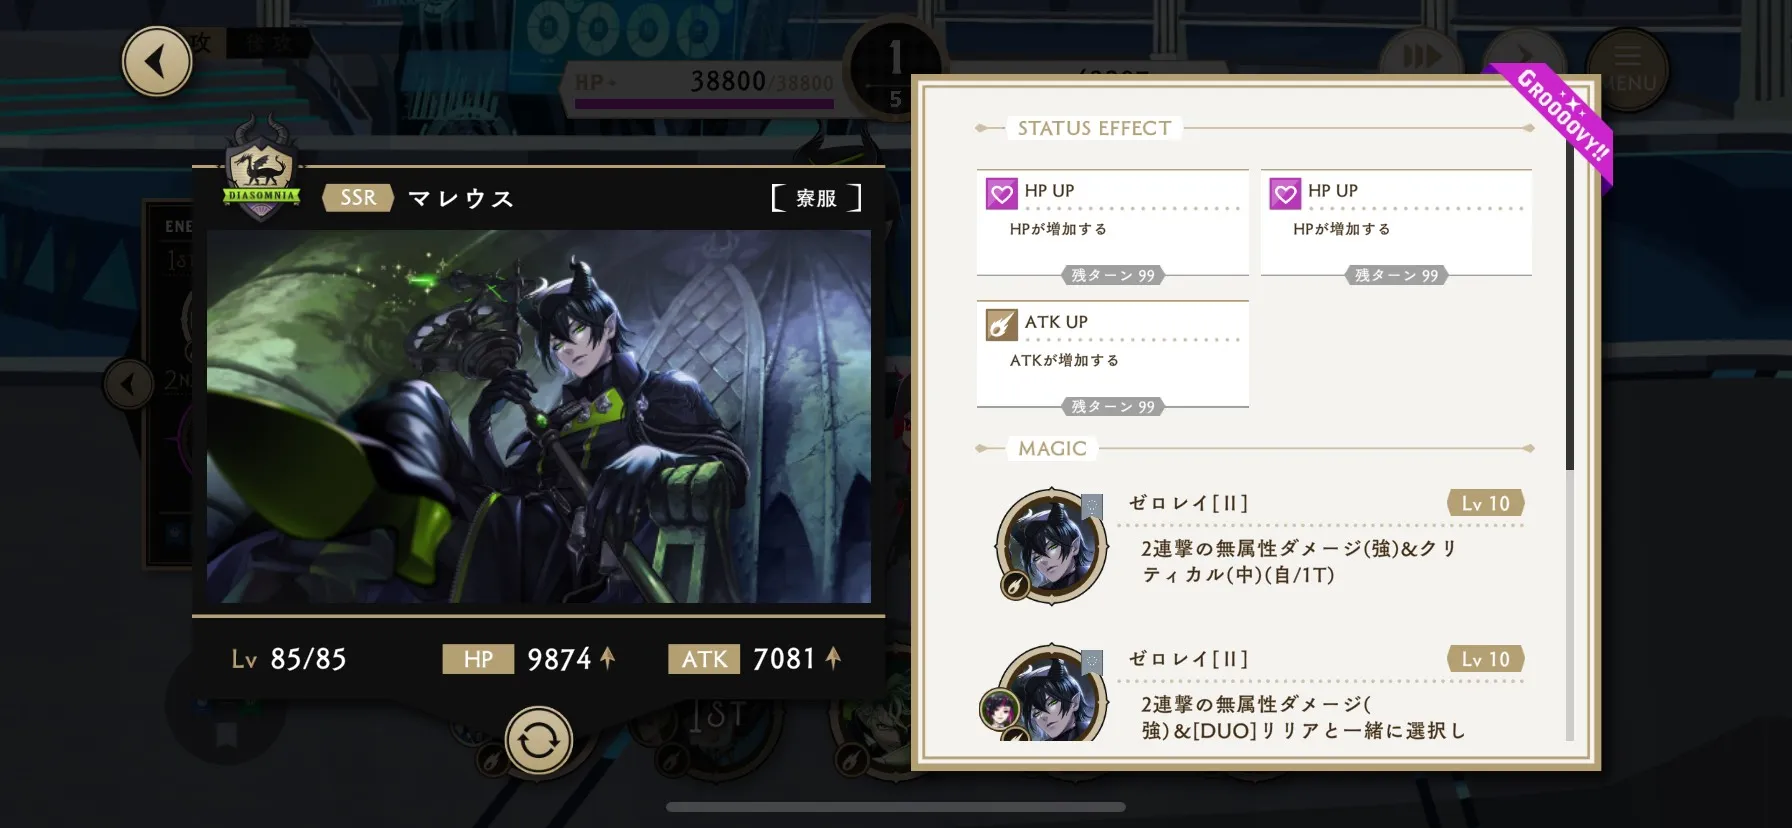Viewport: 1792px width, 828px height.
Task: Tap the round back arrow button
Action: [x=157, y=62]
